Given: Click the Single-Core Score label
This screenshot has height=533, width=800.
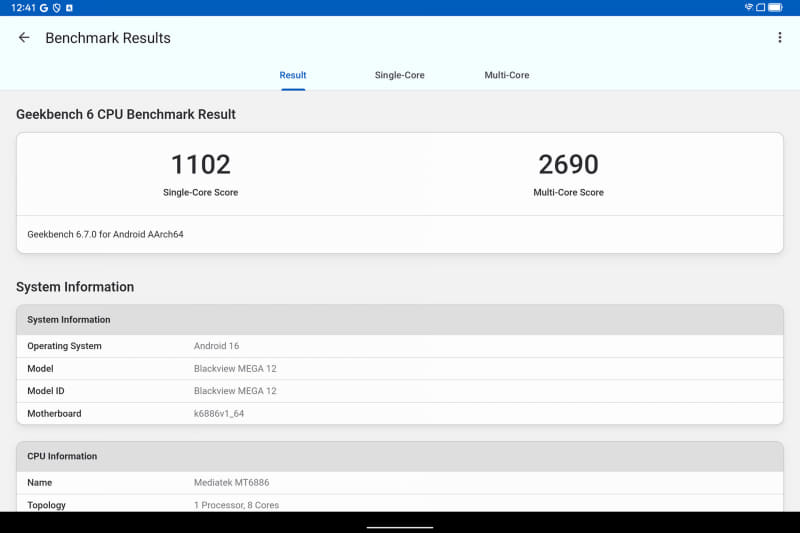Looking at the screenshot, I should [x=201, y=192].
